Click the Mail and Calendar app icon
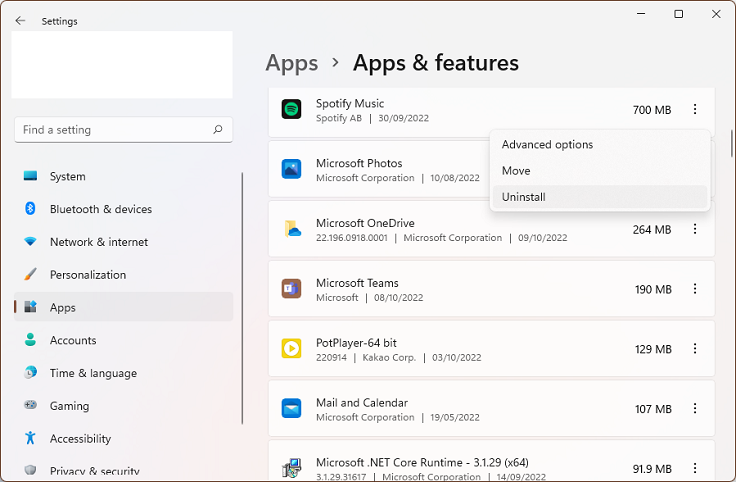 tap(291, 408)
